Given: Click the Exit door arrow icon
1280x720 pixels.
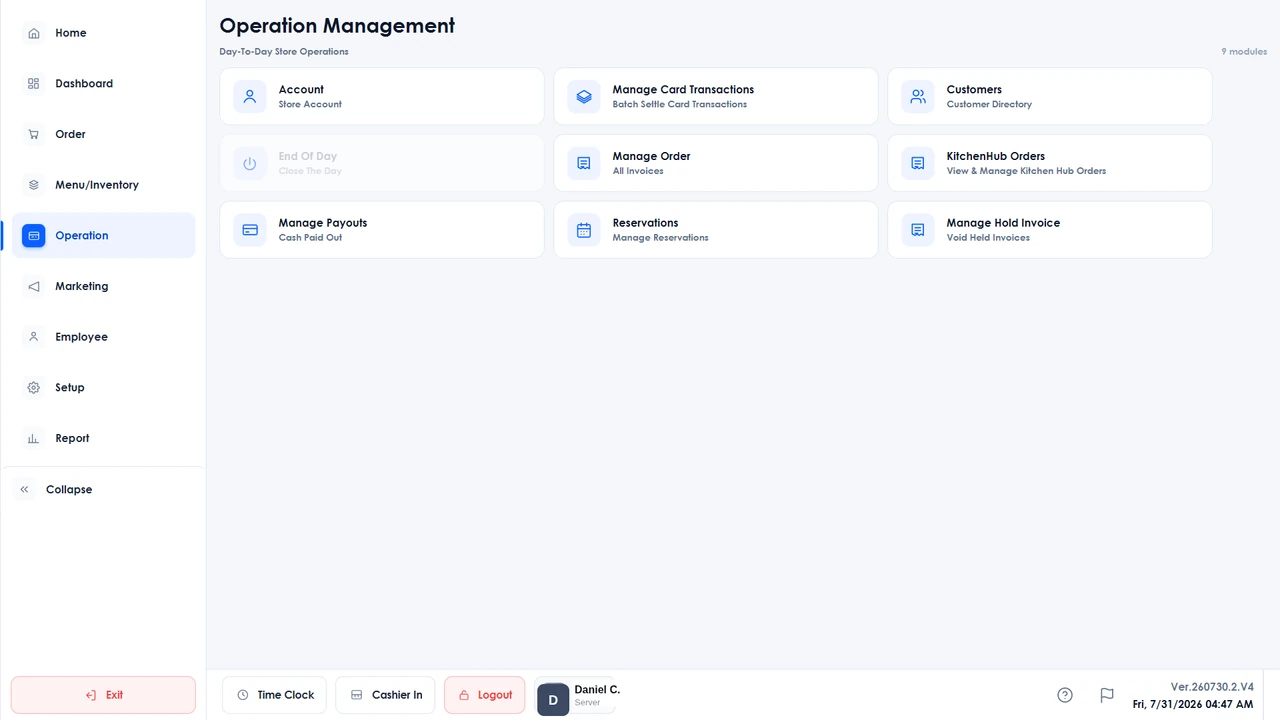Looking at the screenshot, I should coord(91,695).
